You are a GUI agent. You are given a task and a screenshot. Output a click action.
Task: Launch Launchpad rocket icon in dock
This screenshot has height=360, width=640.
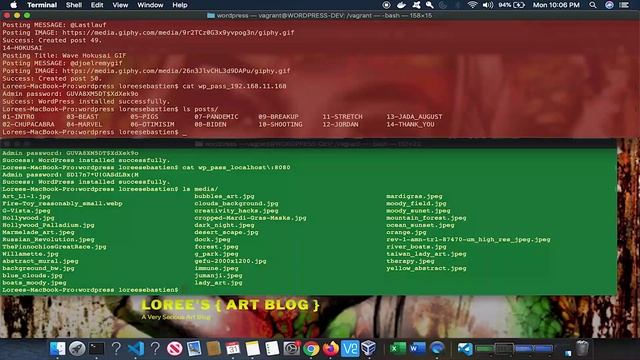coord(77,349)
